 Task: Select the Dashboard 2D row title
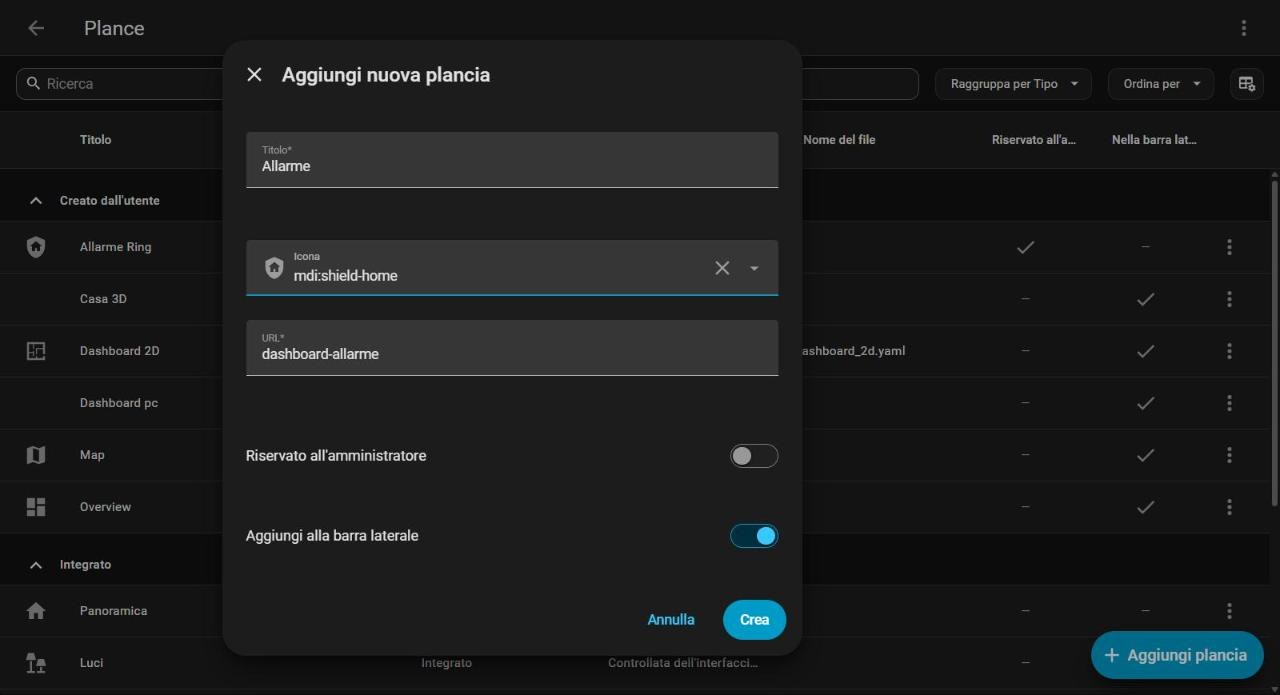coord(119,351)
